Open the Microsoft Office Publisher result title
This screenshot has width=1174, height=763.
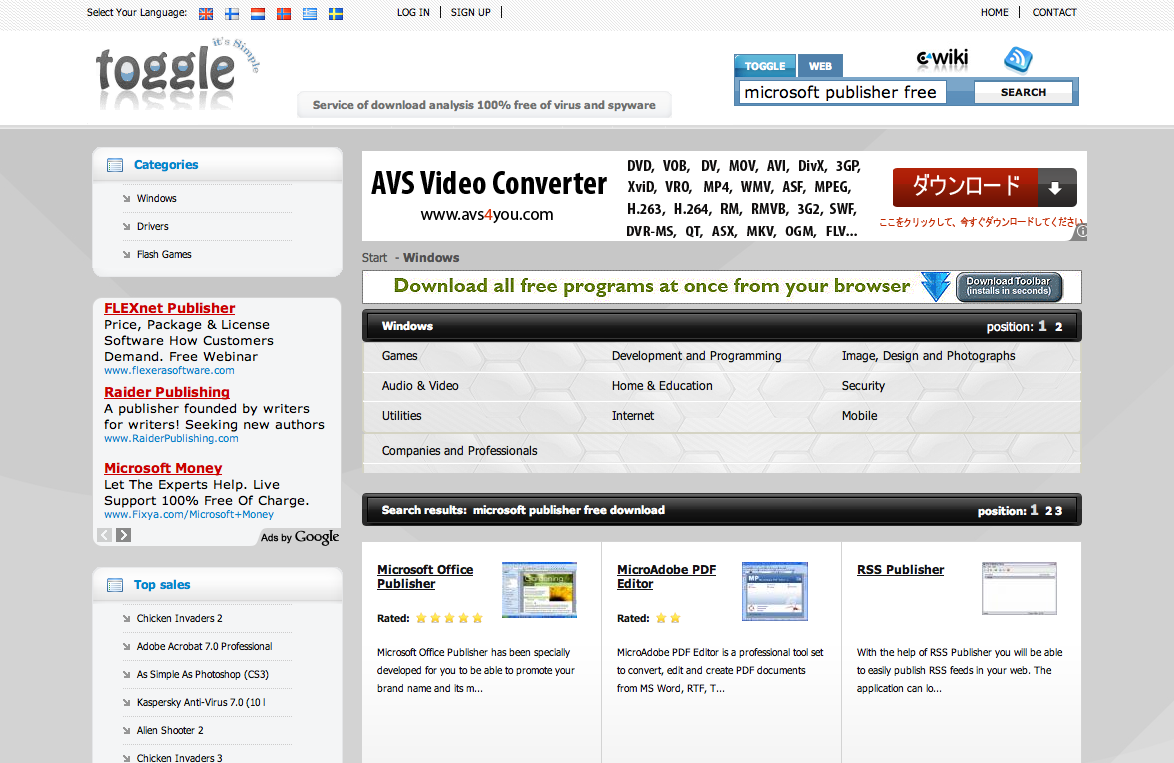click(x=425, y=577)
